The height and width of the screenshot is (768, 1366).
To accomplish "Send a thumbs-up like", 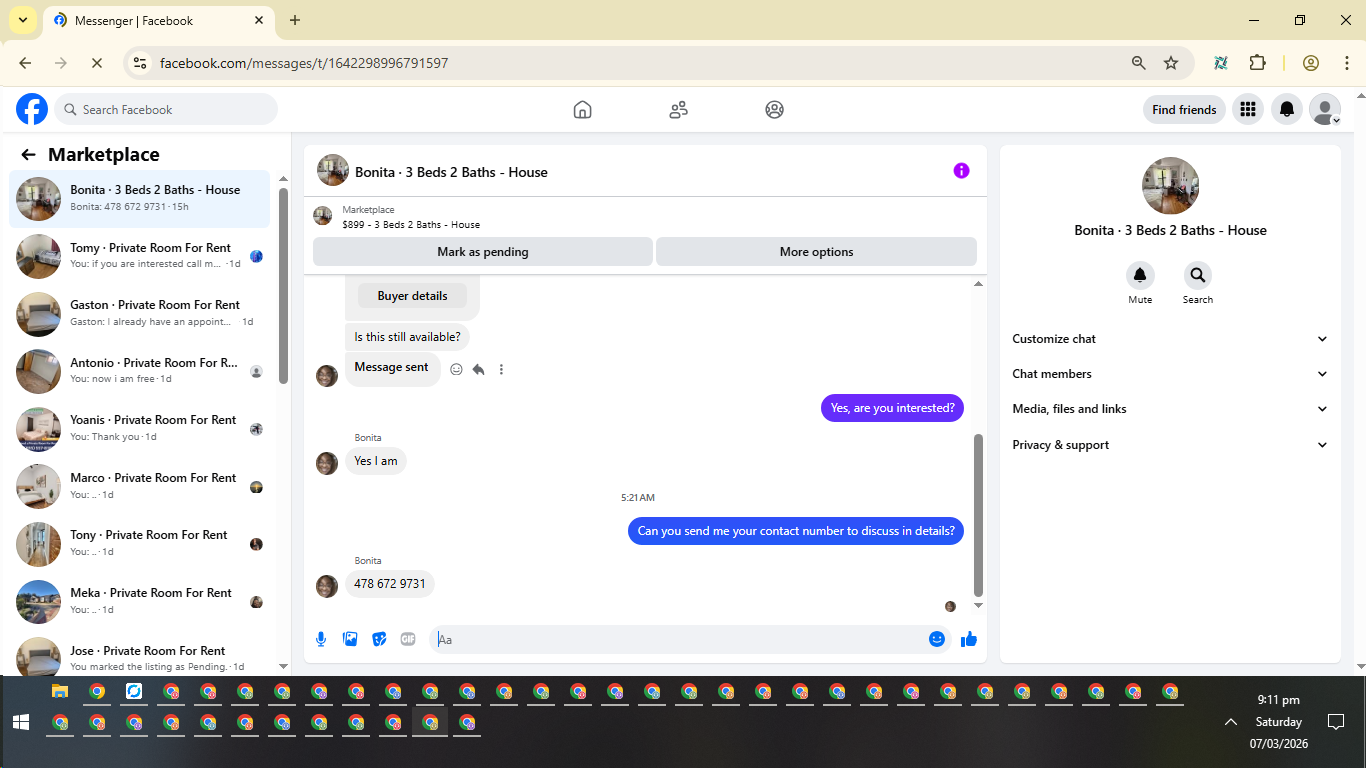I will tap(968, 639).
